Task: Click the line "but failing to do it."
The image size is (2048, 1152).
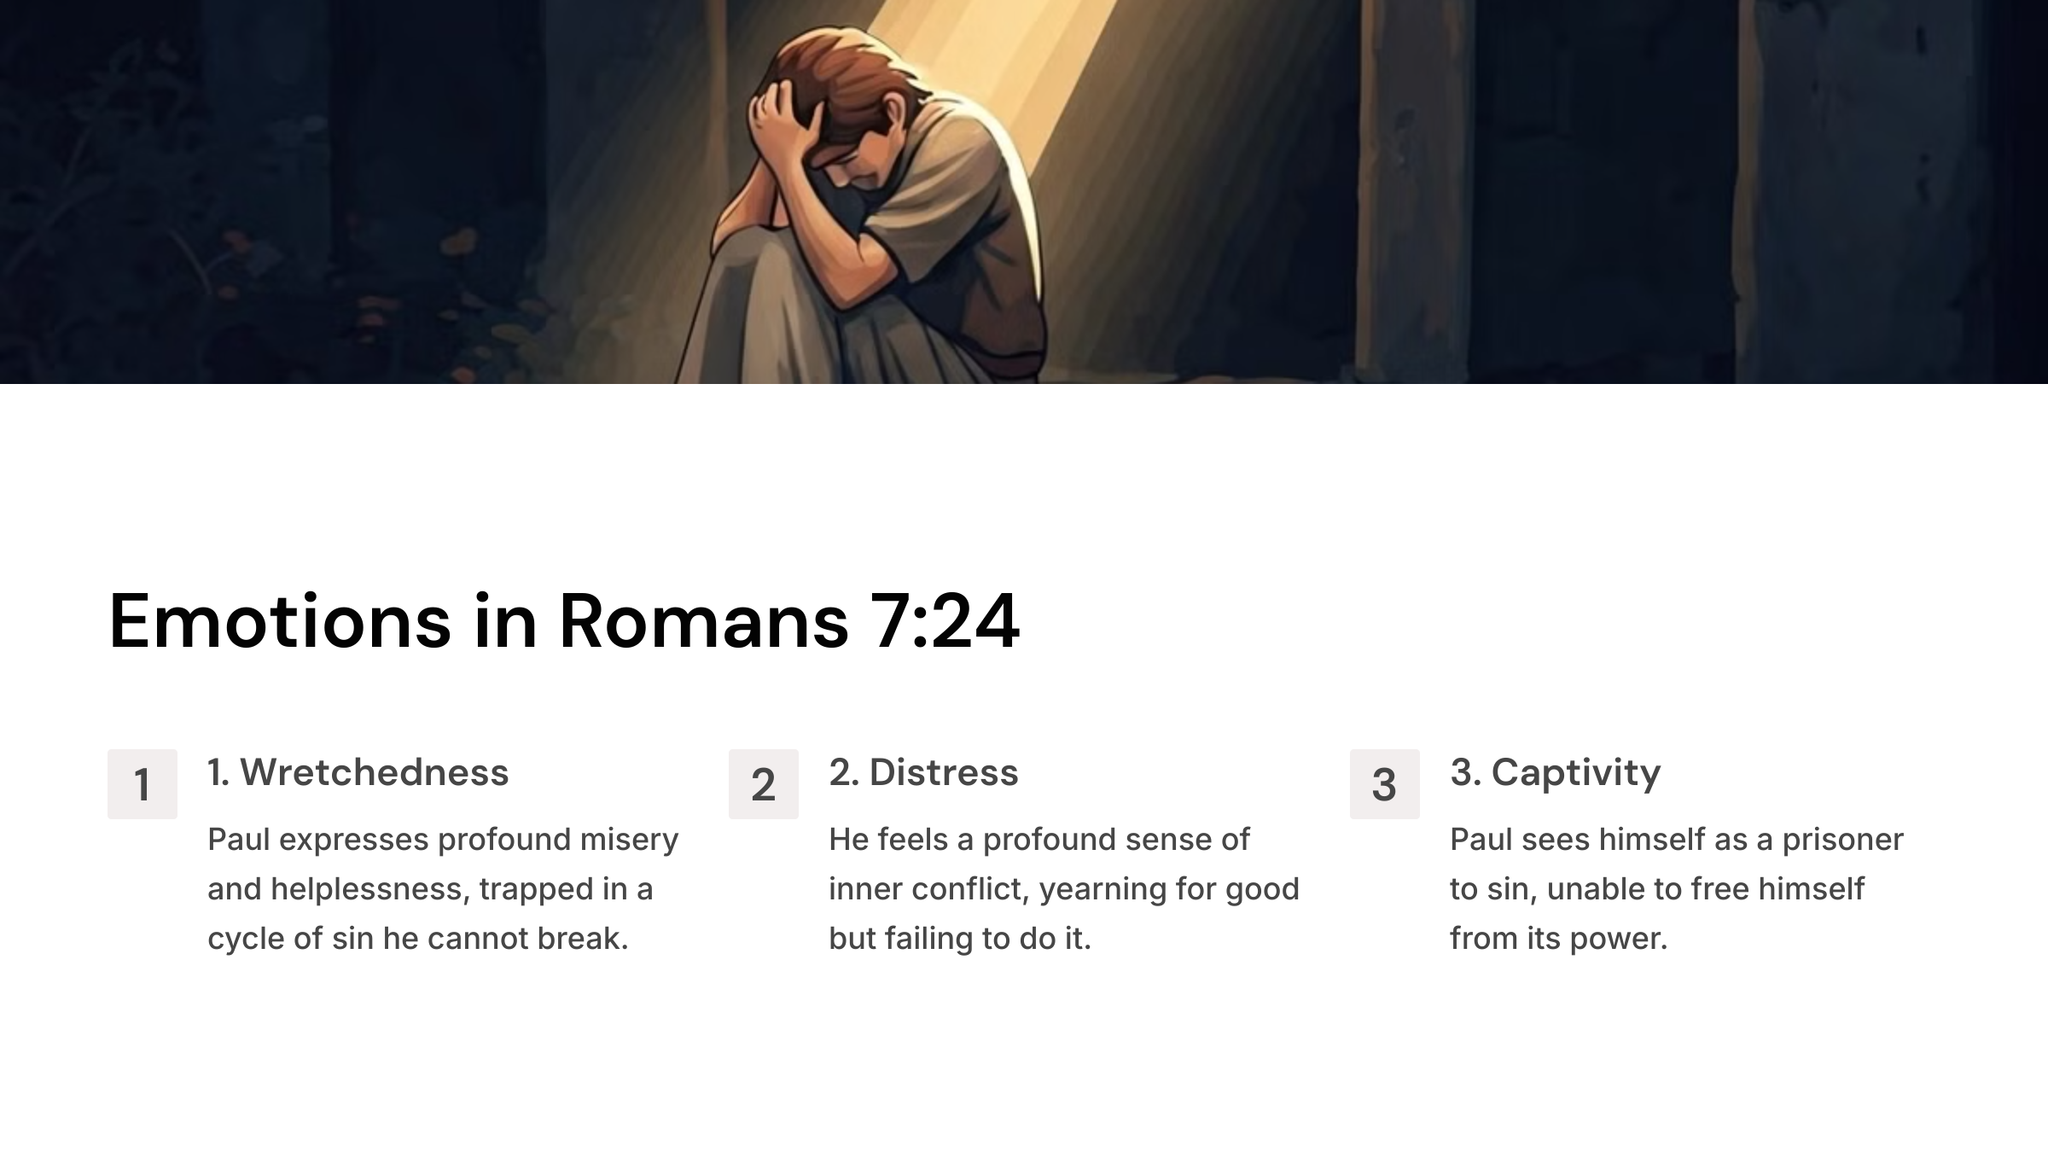Action: (960, 938)
